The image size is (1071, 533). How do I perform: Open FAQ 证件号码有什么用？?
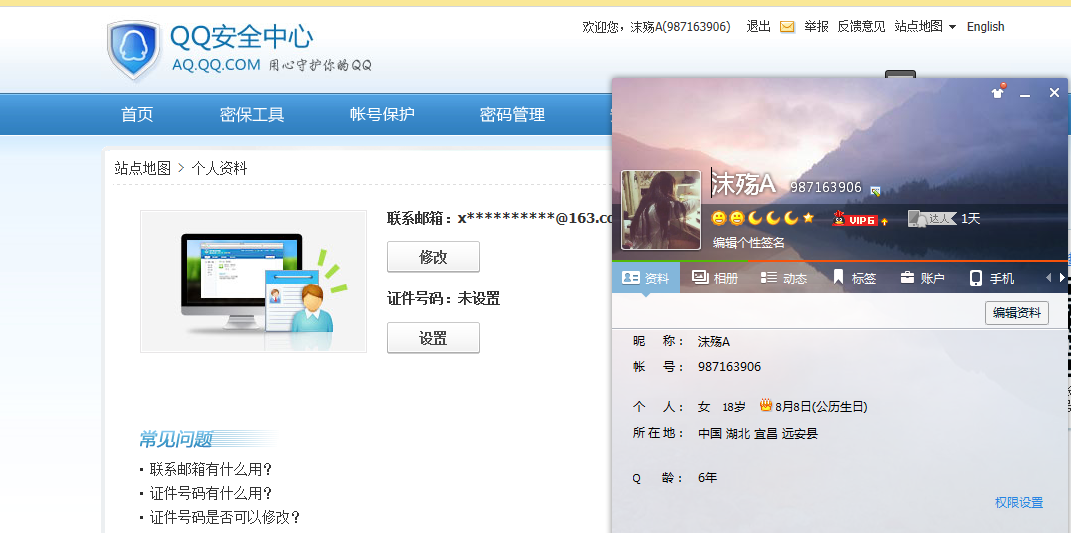pos(211,493)
